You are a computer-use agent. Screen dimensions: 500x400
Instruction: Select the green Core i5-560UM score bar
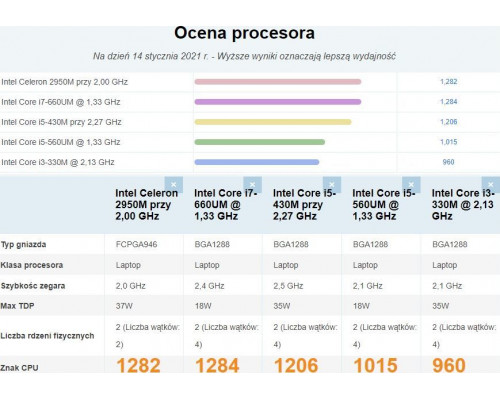260,142
